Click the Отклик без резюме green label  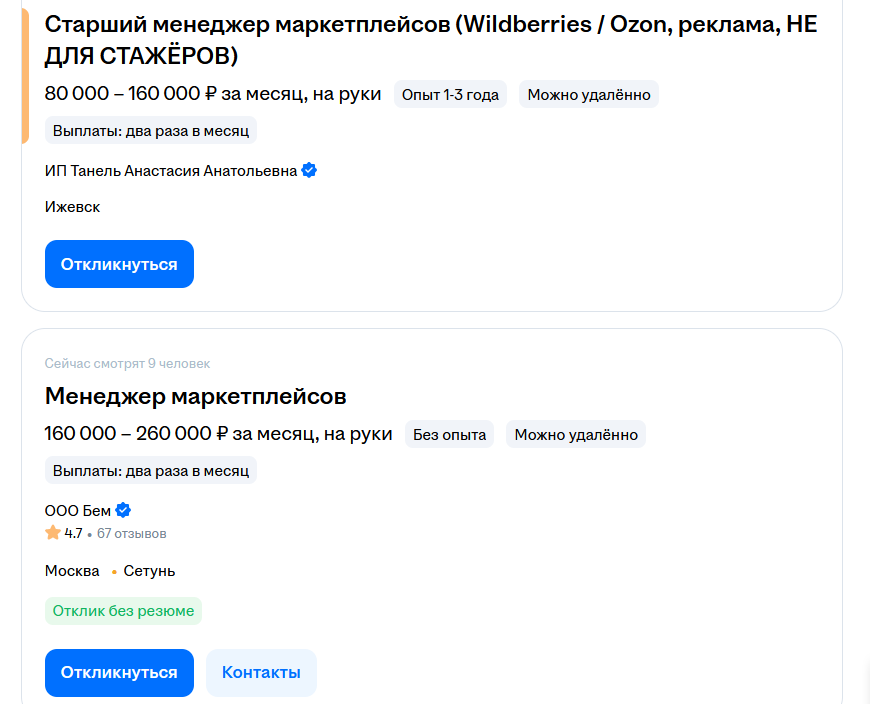(123, 610)
